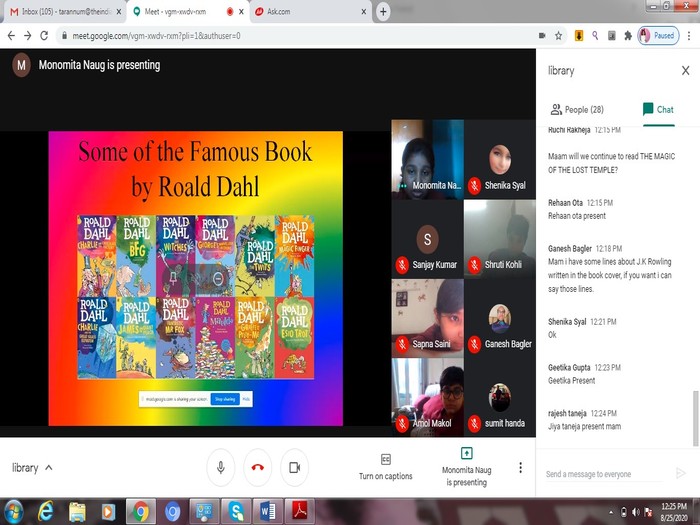Switch to the People (28) tab
This screenshot has height=525, width=700.
tap(577, 109)
